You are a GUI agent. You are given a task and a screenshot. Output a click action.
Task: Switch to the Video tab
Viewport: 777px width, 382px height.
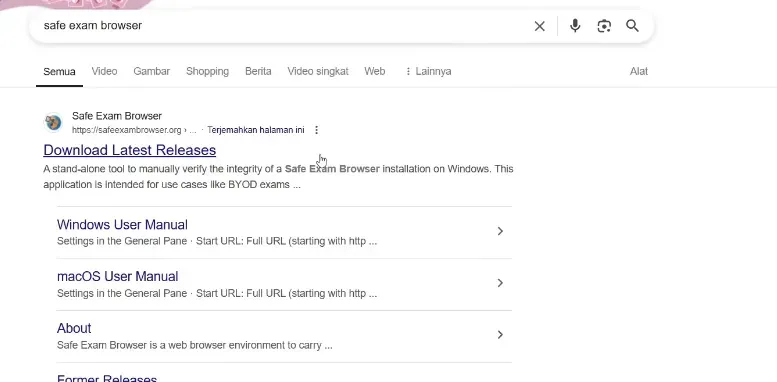104,71
